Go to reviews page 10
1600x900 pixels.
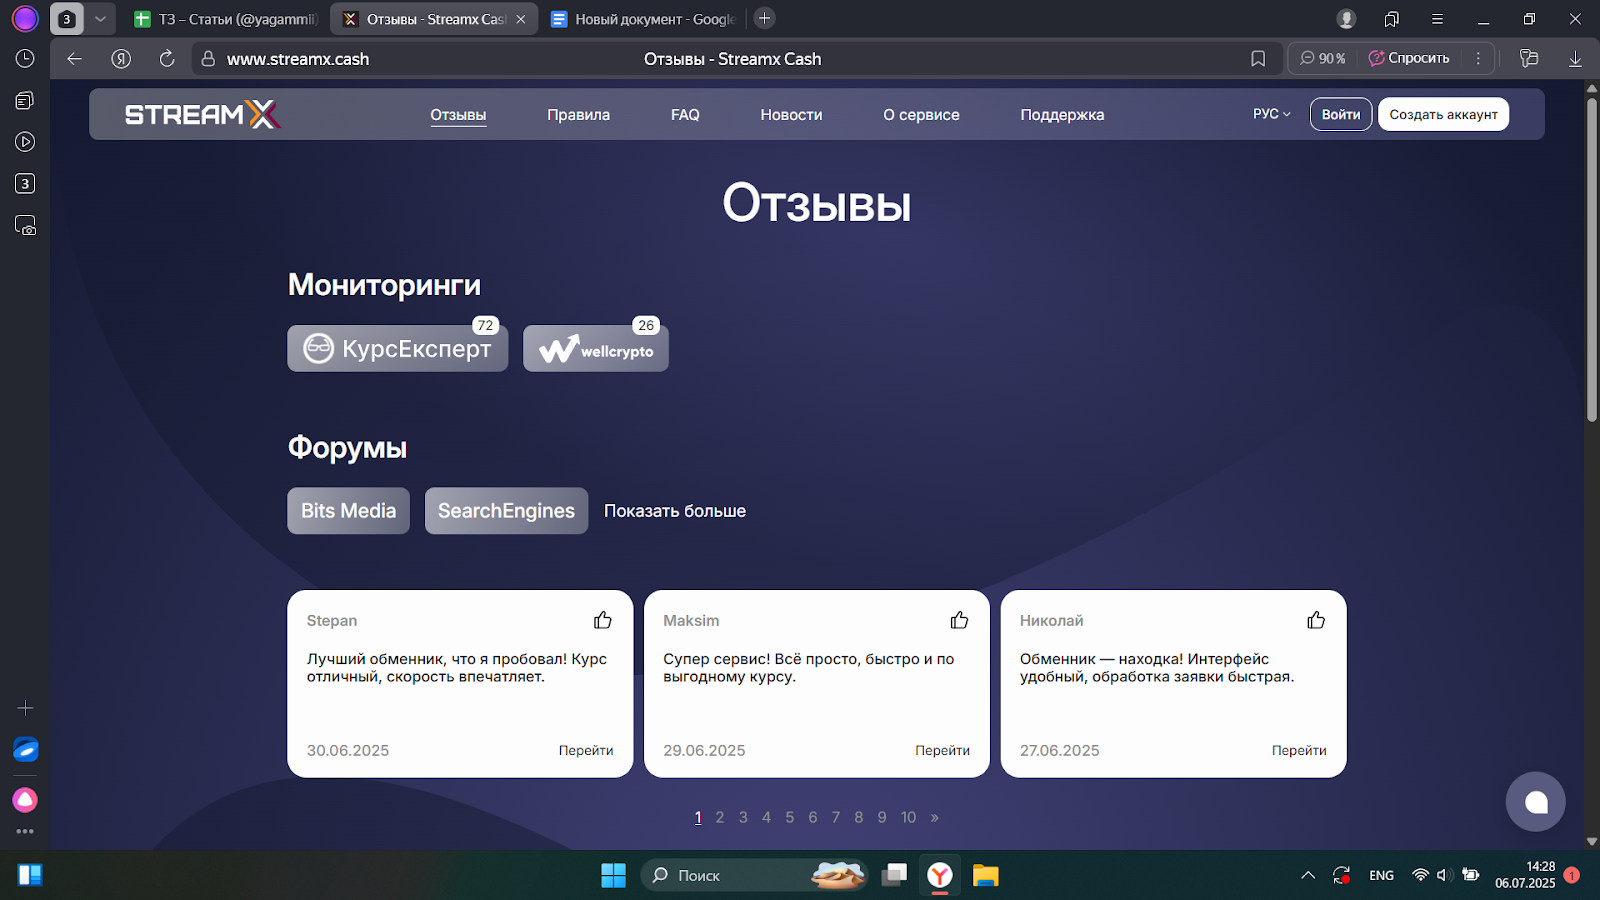(x=908, y=817)
